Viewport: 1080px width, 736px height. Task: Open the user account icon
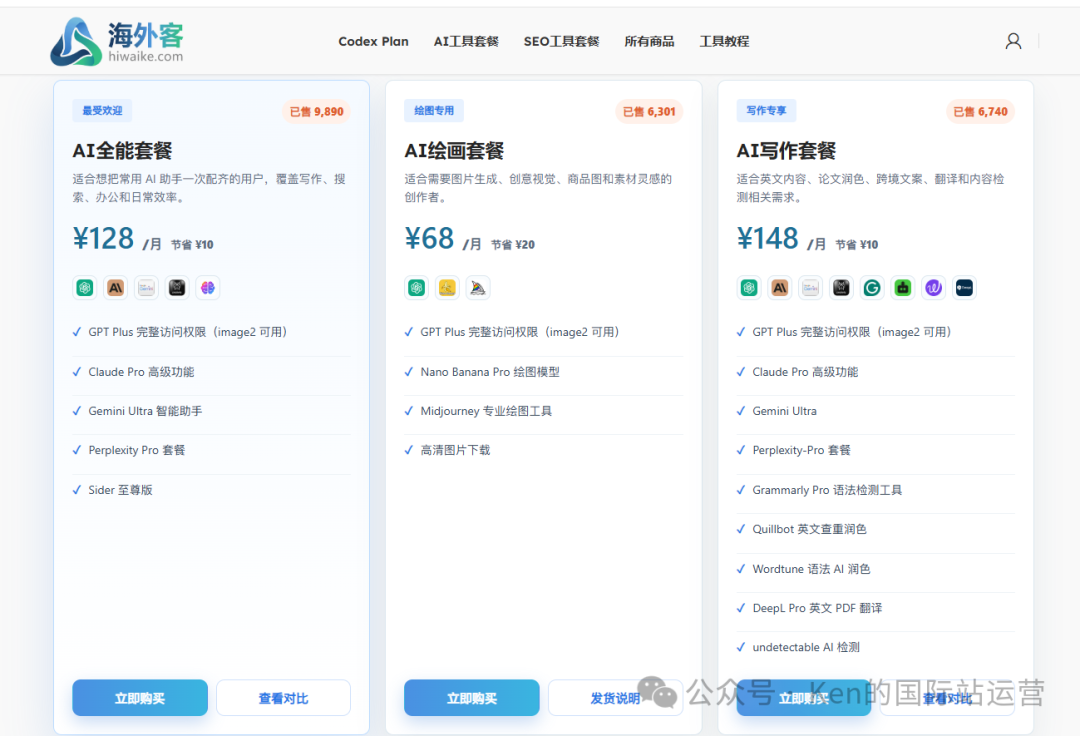click(x=1013, y=41)
